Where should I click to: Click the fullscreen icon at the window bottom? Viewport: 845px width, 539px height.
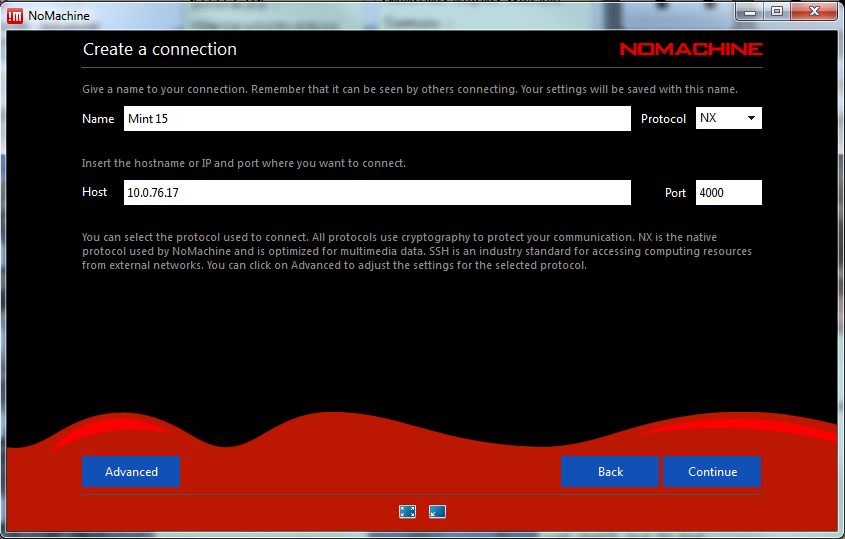(x=407, y=512)
